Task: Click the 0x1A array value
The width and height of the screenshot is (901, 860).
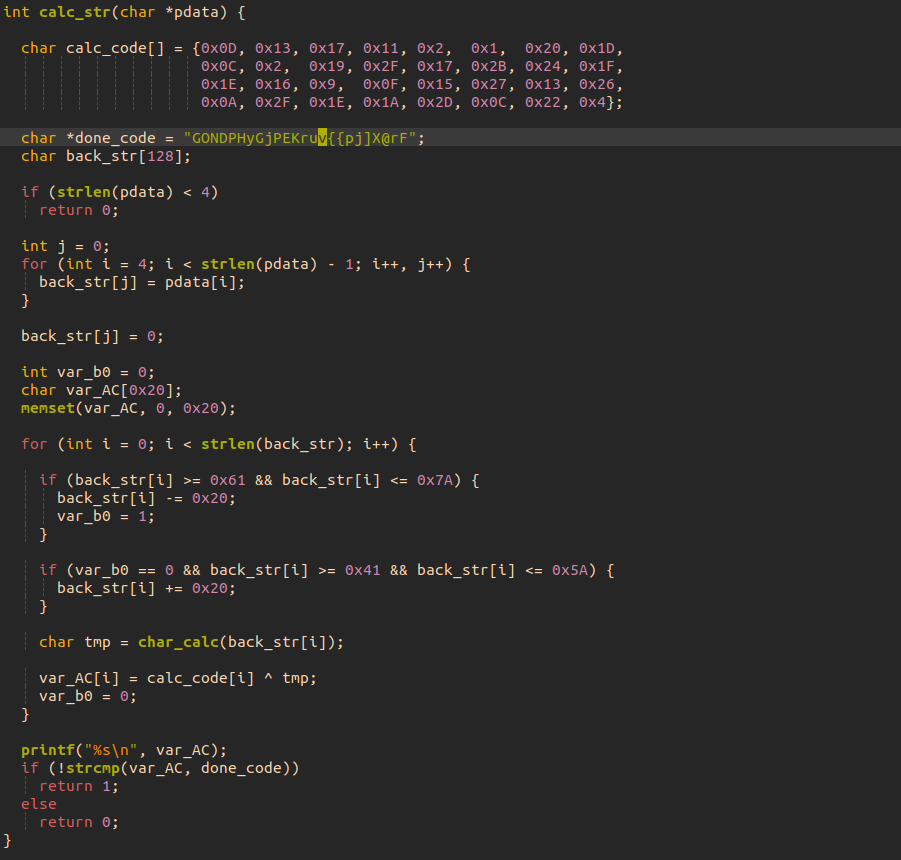Action: 380,102
